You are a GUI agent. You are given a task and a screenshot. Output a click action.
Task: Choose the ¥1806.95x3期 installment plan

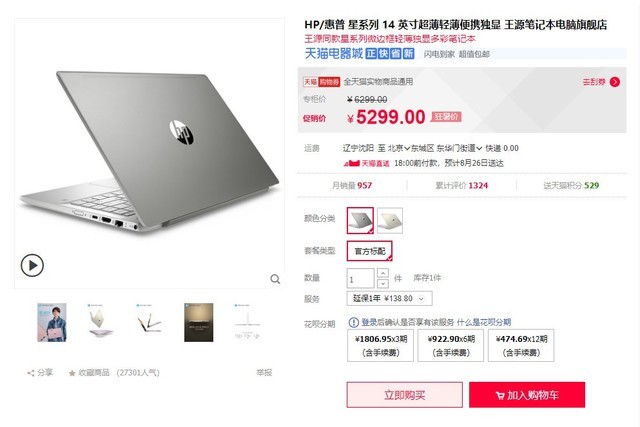pyautogui.click(x=381, y=345)
